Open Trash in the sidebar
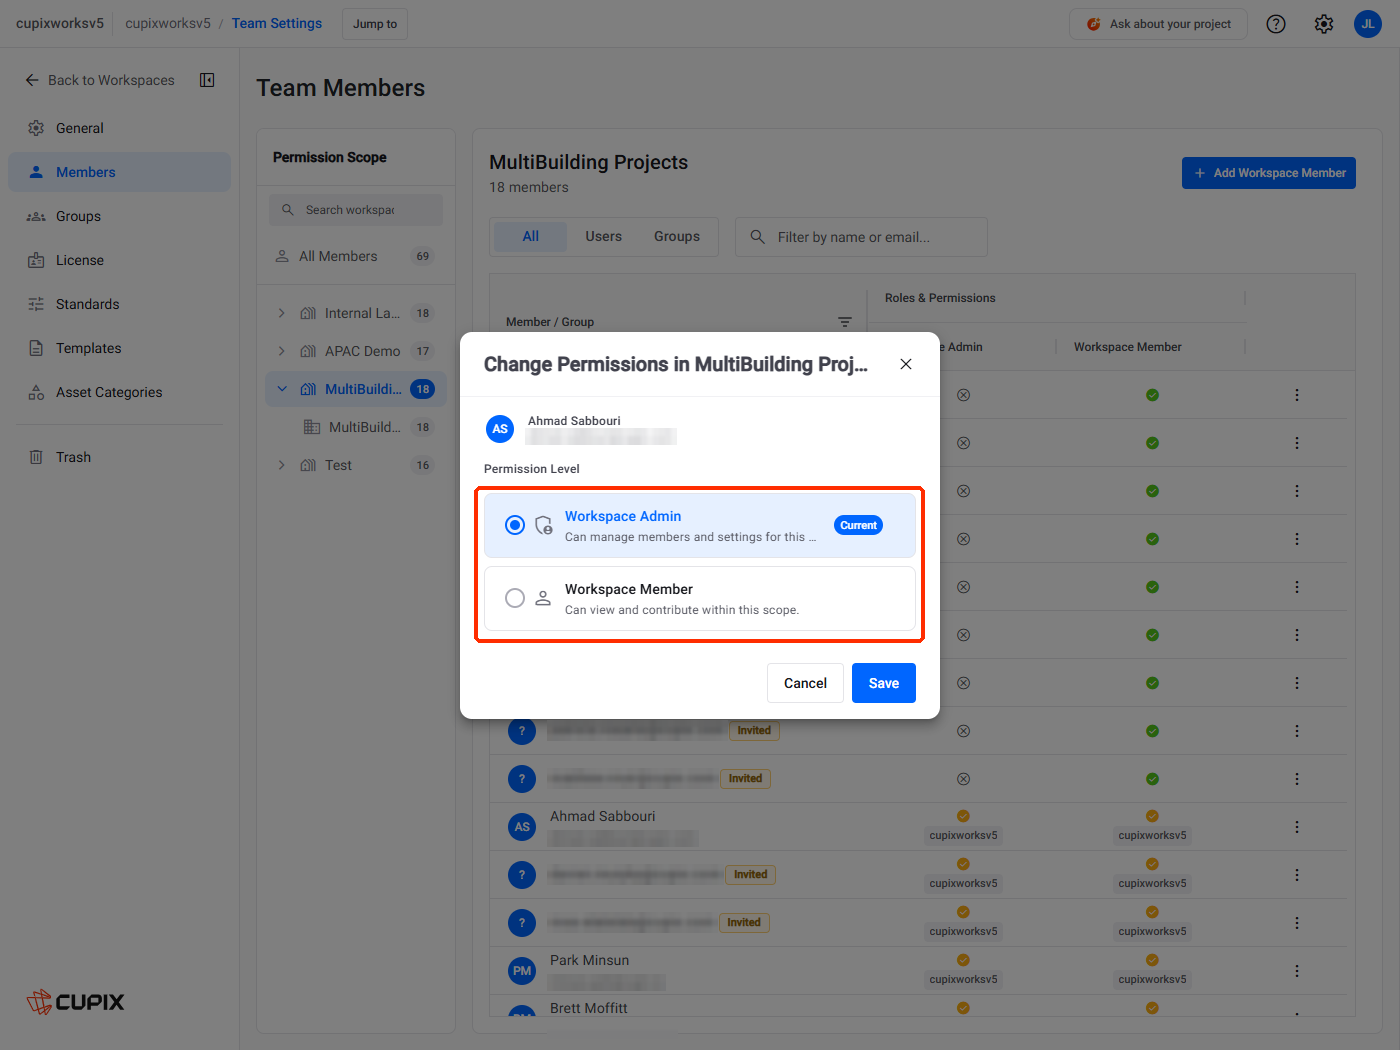 120,457
